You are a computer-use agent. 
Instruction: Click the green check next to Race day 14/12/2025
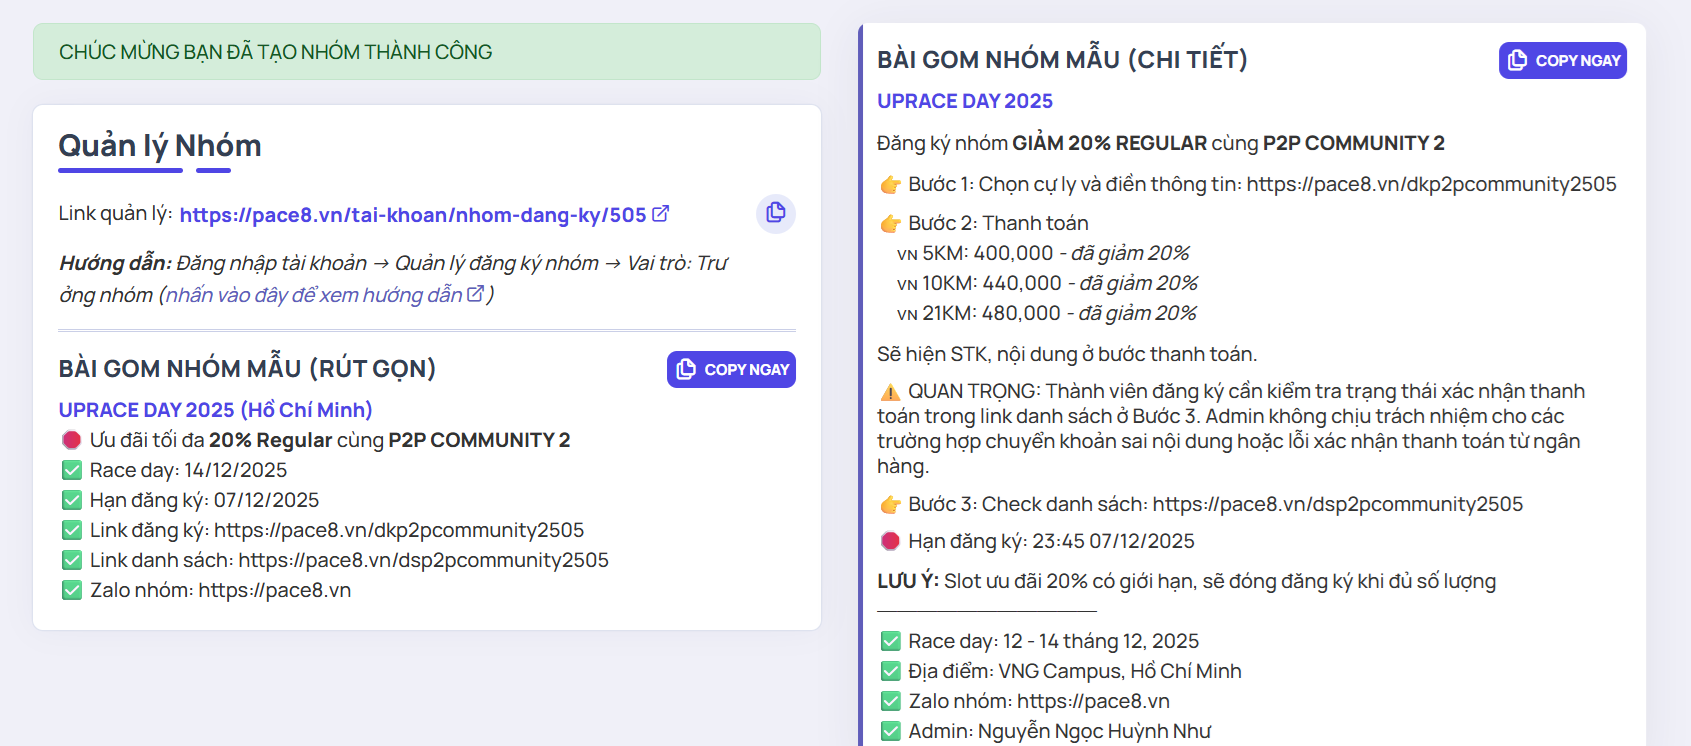pos(72,471)
